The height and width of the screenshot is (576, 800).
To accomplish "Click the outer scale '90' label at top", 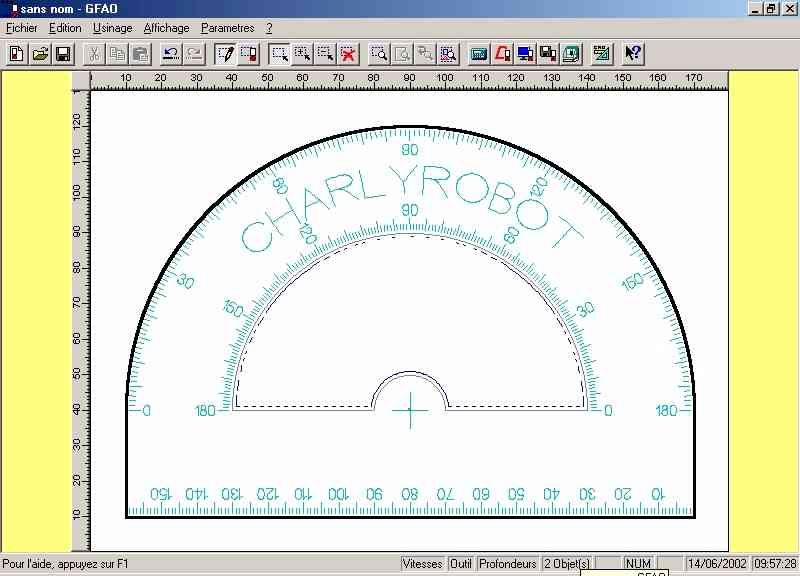I will tap(410, 150).
